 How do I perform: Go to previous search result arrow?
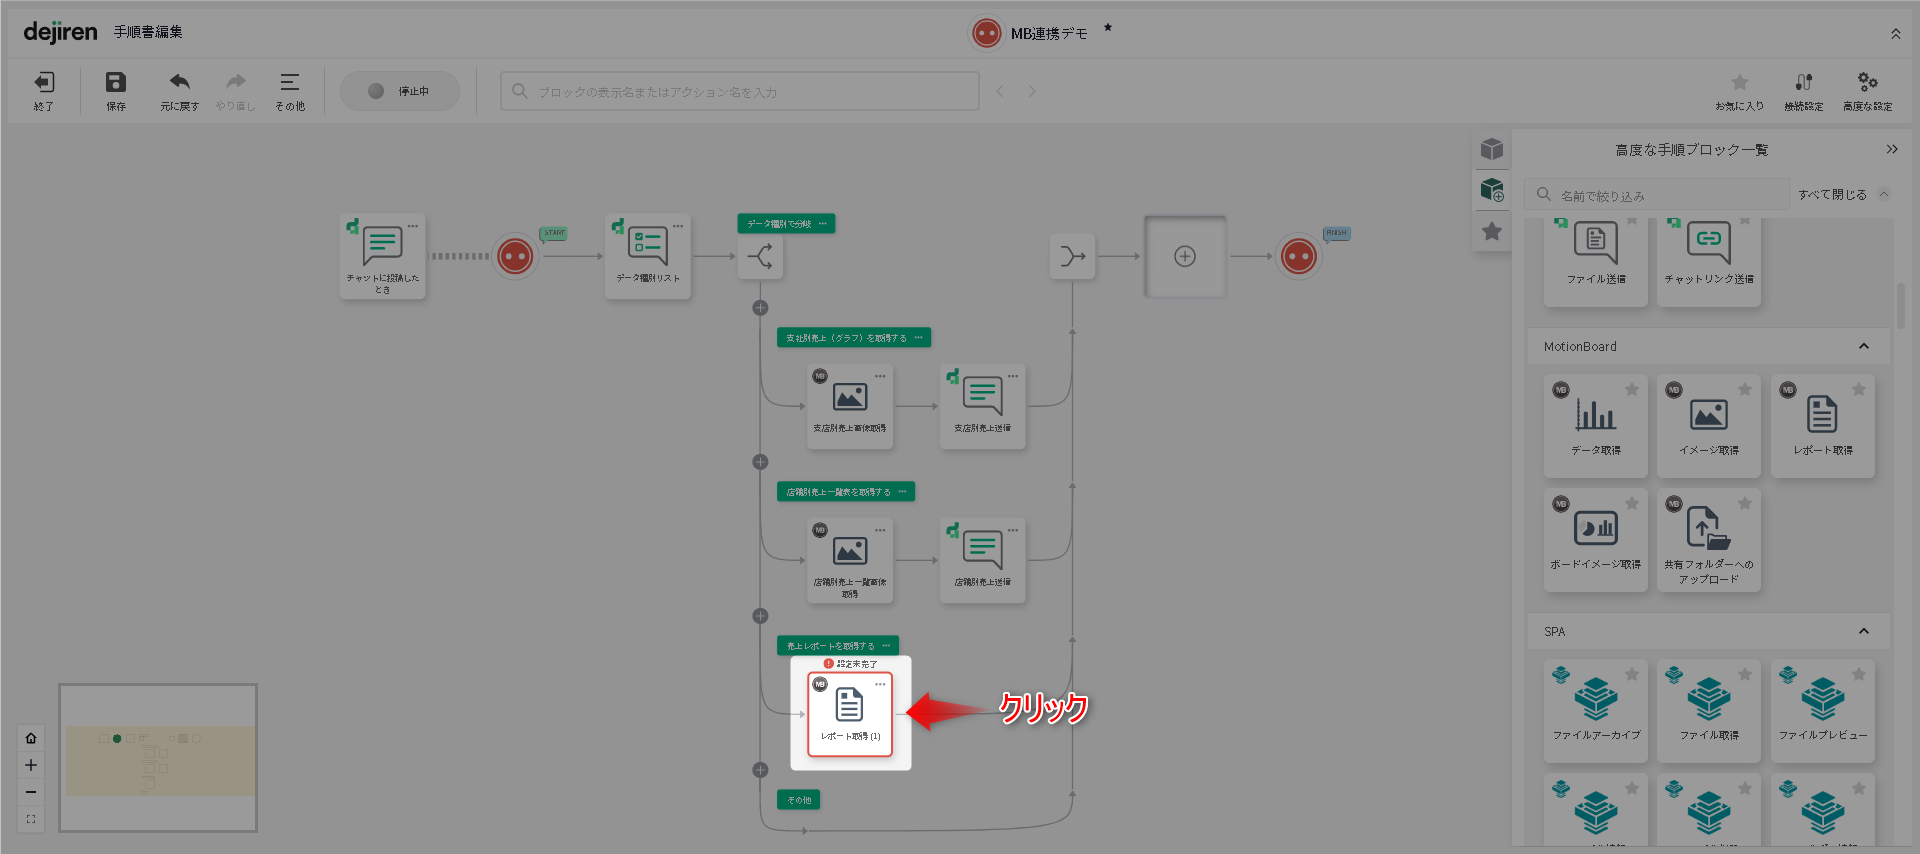(1000, 91)
